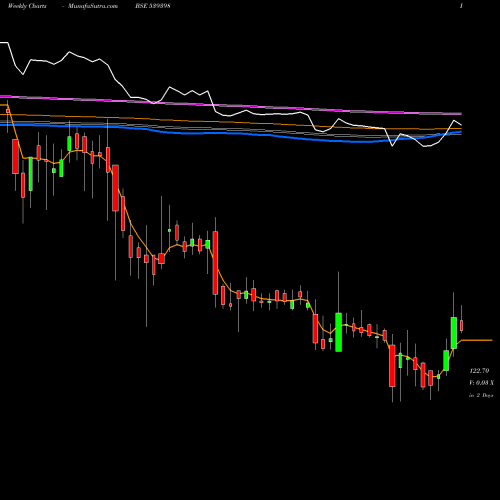Click the tall green candle left of the price label
The height and width of the screenshot is (500, 500).
point(454,333)
